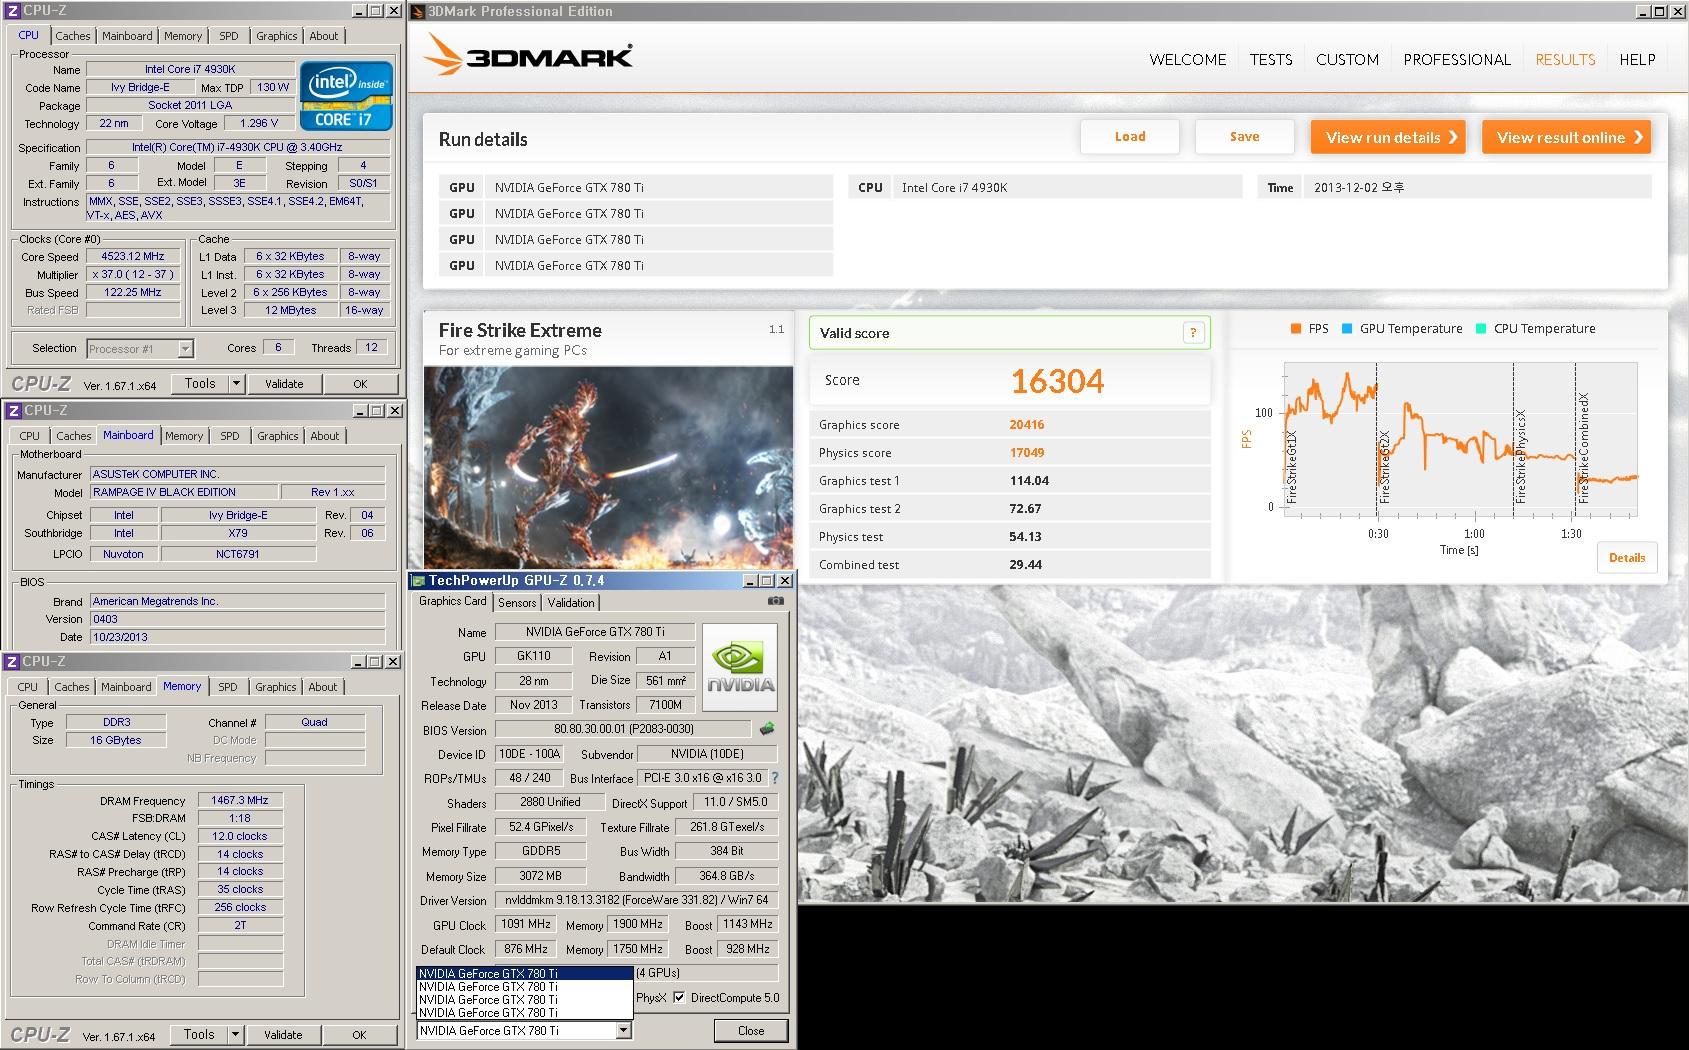Click the Combined test value 29.44
Image resolution: width=1689 pixels, height=1050 pixels.
point(1026,565)
